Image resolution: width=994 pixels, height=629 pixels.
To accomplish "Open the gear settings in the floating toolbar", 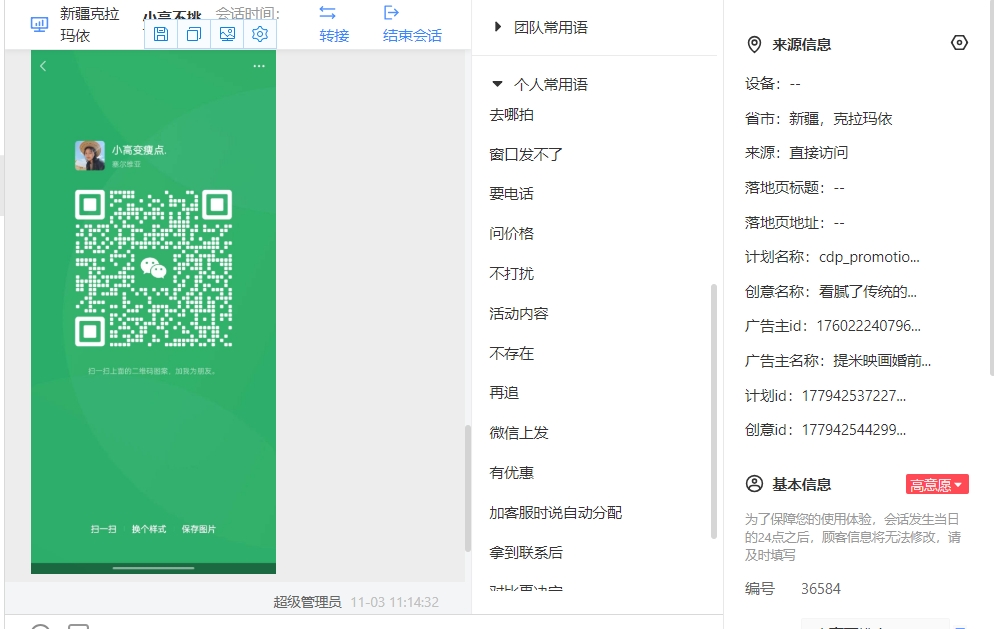I will [260, 34].
